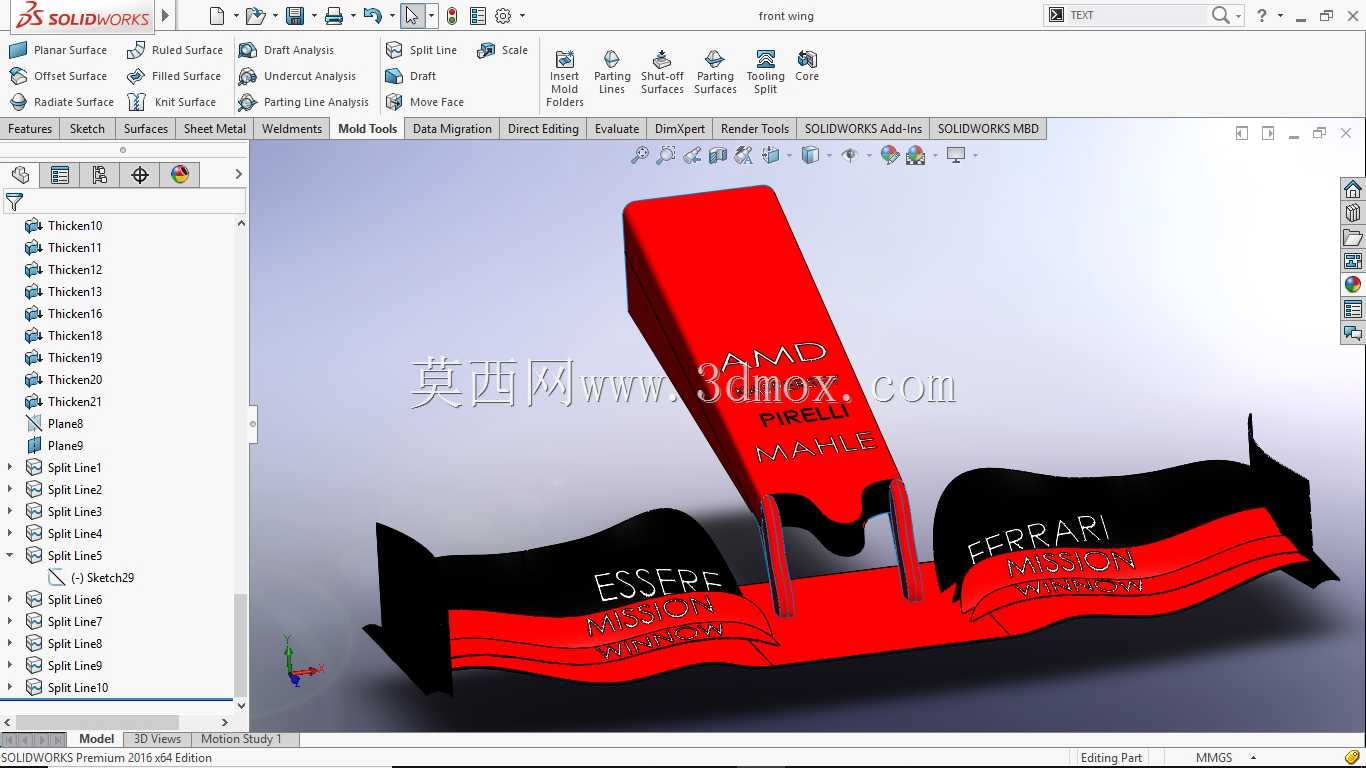Viewport: 1366px width, 768px height.
Task: Click the Undo icon
Action: click(x=372, y=16)
